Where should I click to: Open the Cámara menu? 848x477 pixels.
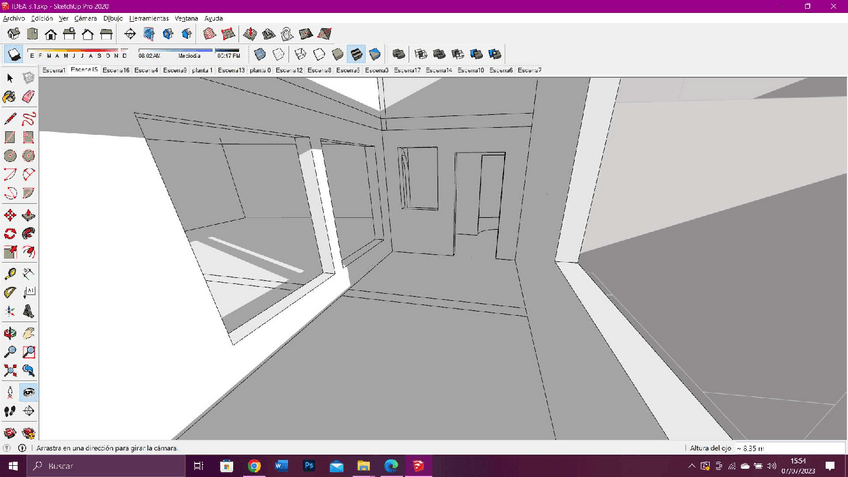[x=85, y=18]
